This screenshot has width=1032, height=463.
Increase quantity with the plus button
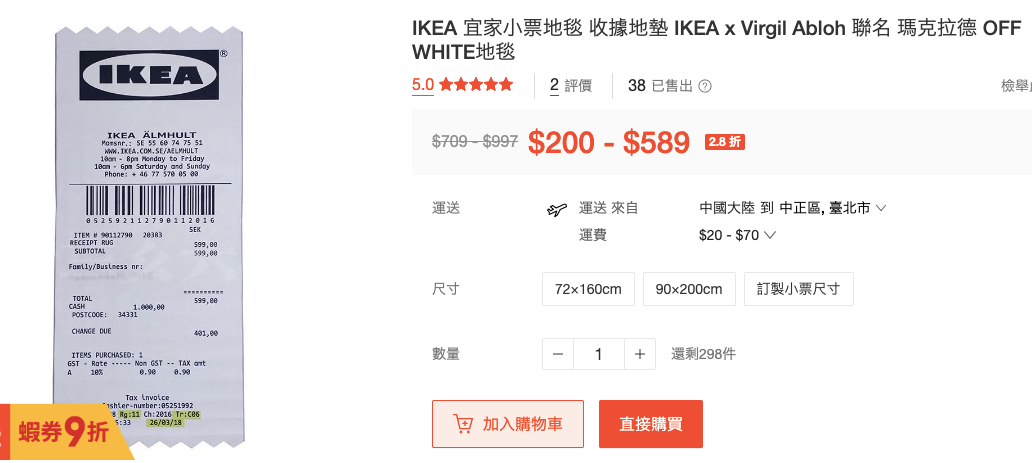pyautogui.click(x=639, y=354)
